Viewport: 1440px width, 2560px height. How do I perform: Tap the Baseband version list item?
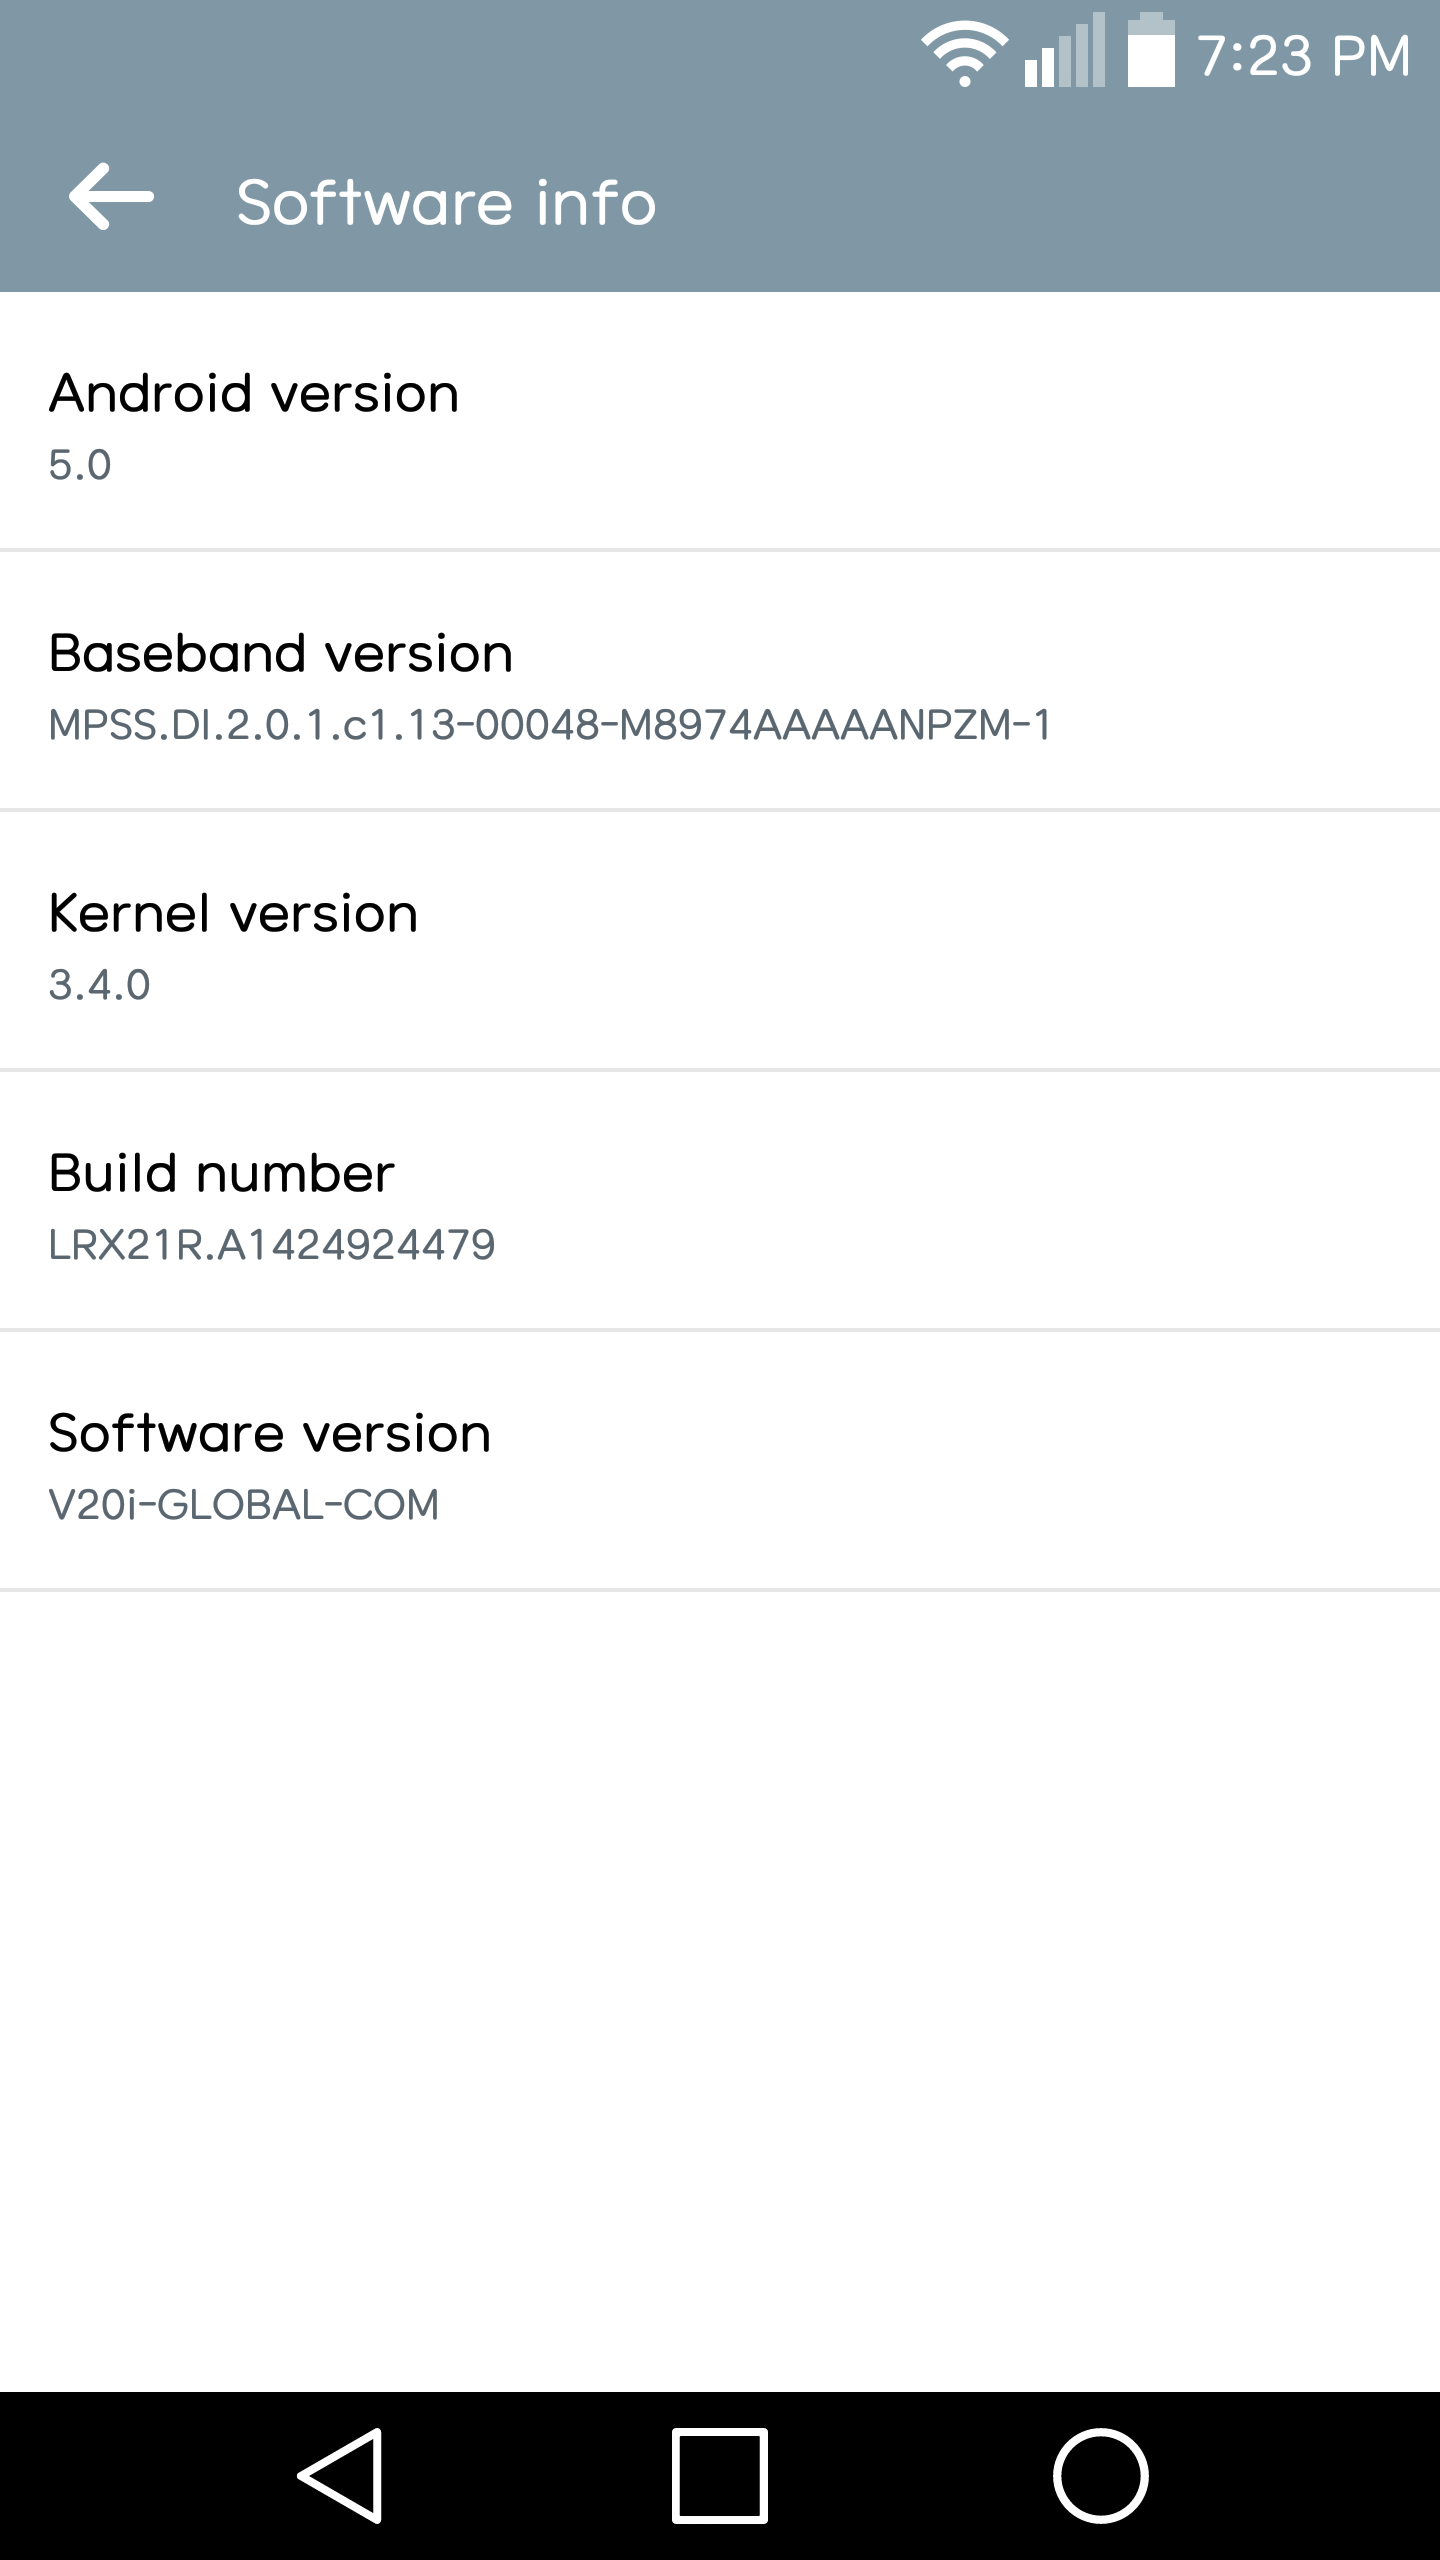[720, 685]
